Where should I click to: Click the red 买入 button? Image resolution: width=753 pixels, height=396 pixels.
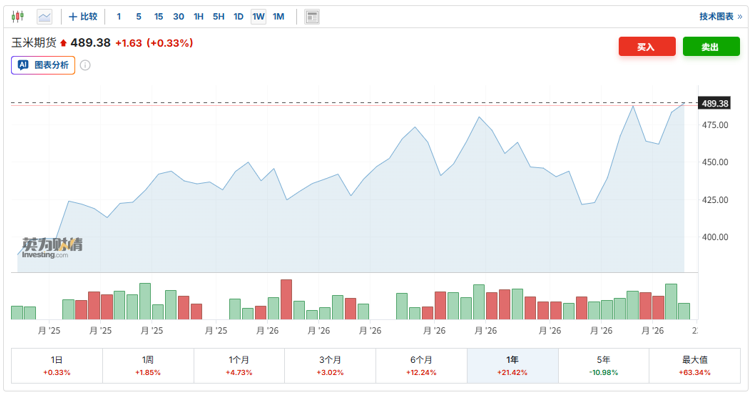tap(647, 47)
